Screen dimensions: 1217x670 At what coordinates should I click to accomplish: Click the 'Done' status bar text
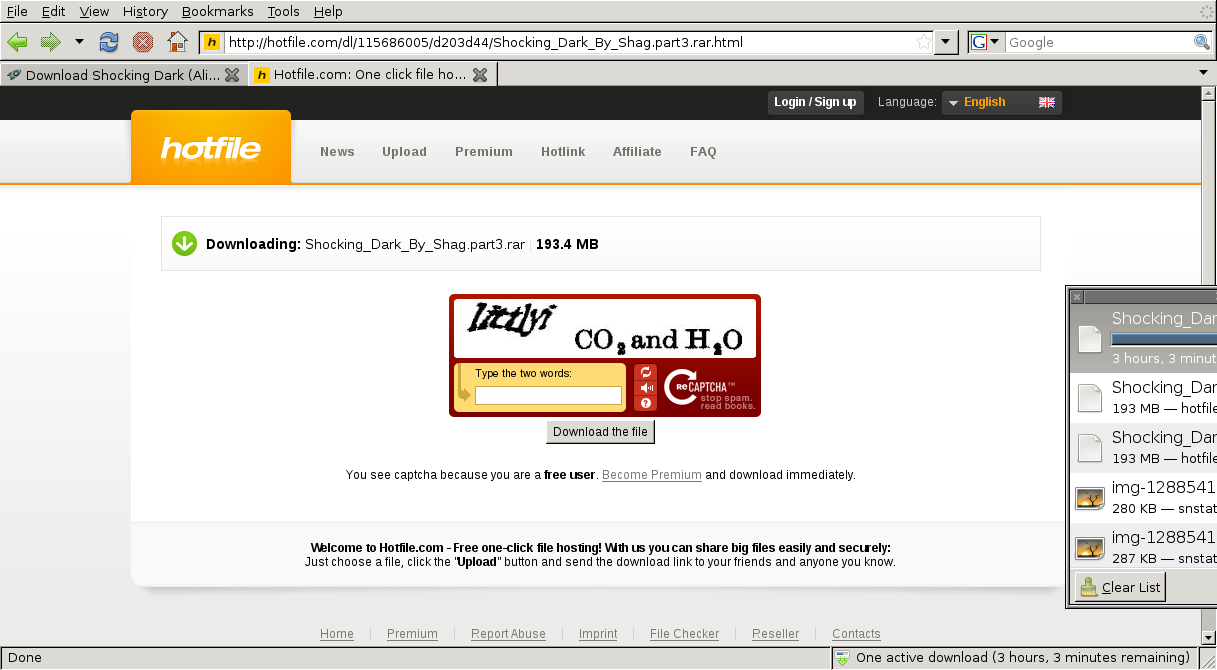coord(25,658)
